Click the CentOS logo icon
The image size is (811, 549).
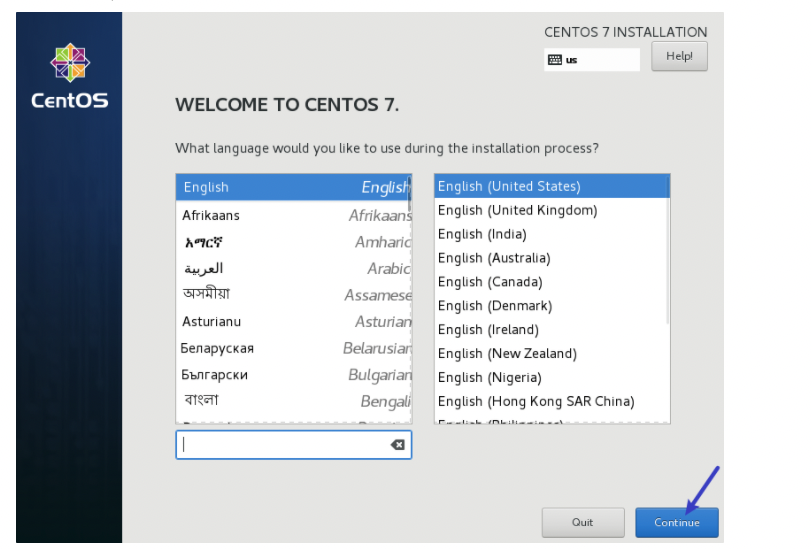point(70,62)
